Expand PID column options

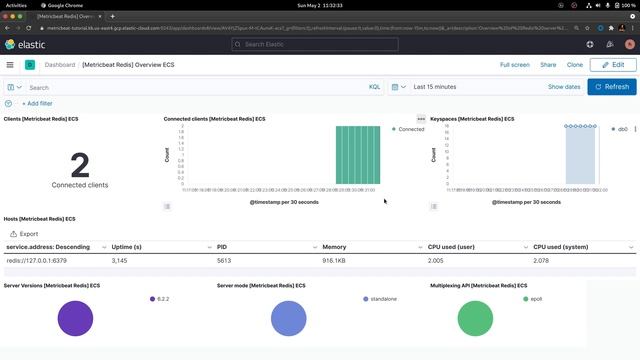point(315,247)
